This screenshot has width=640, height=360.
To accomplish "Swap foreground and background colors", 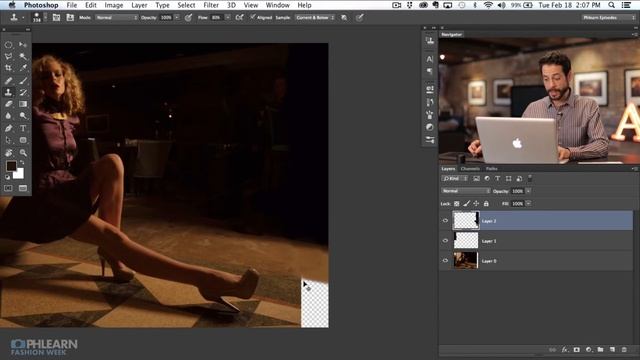I will tap(22, 162).
